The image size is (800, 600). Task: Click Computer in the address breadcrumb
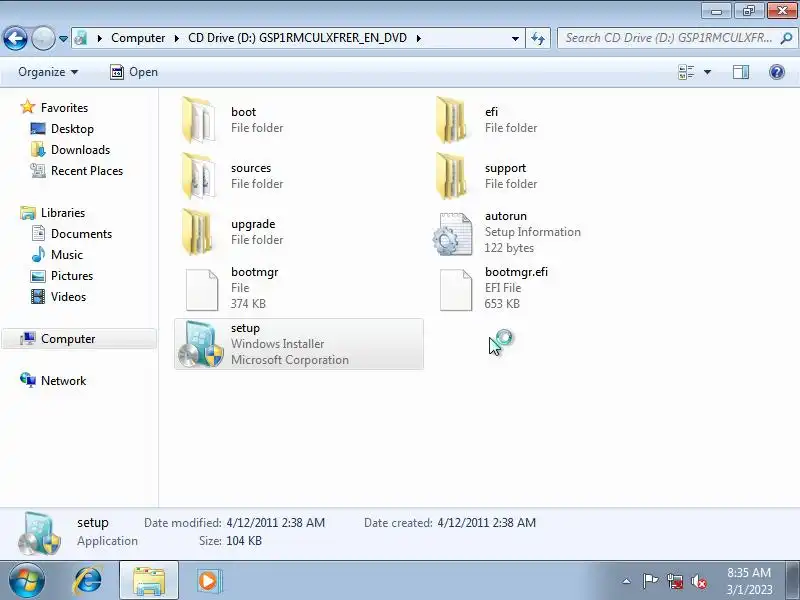[138, 38]
